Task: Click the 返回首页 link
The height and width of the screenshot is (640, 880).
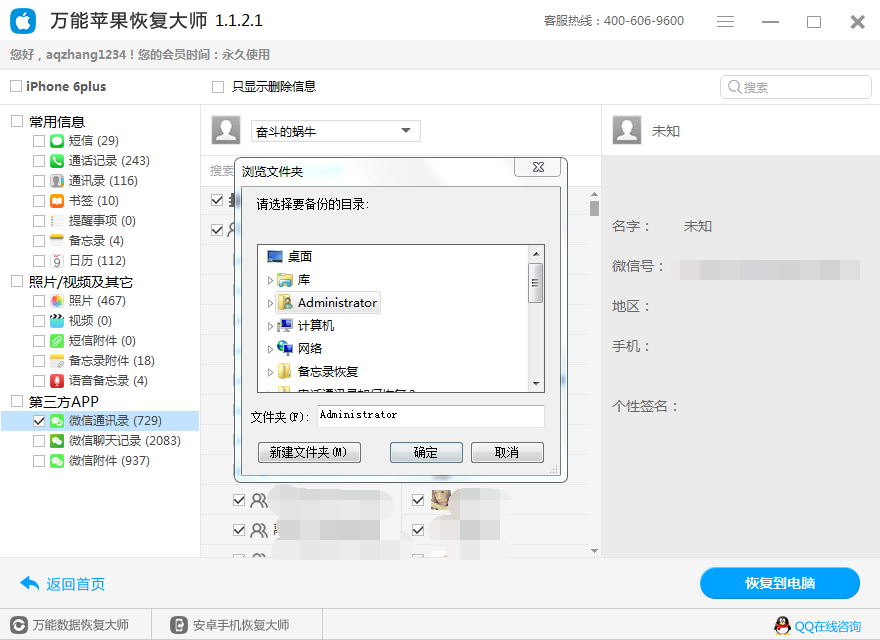Action: [75, 584]
